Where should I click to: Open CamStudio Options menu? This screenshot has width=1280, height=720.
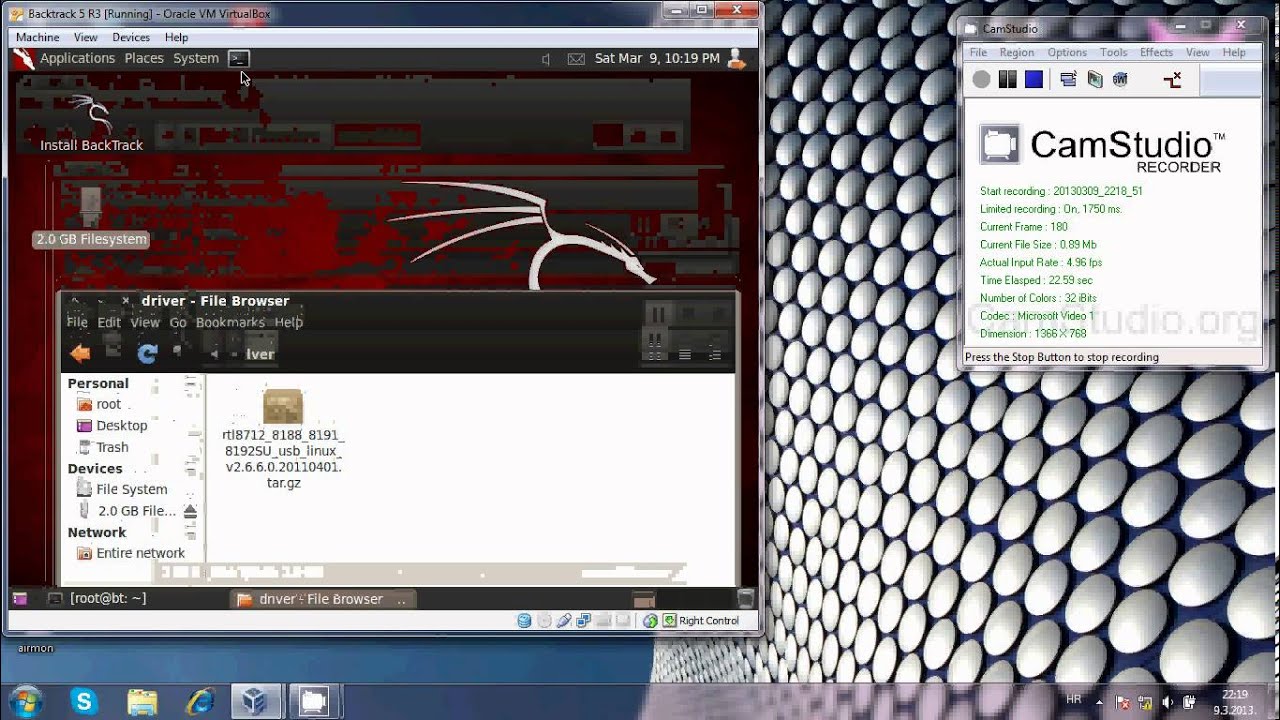pyautogui.click(x=1067, y=52)
